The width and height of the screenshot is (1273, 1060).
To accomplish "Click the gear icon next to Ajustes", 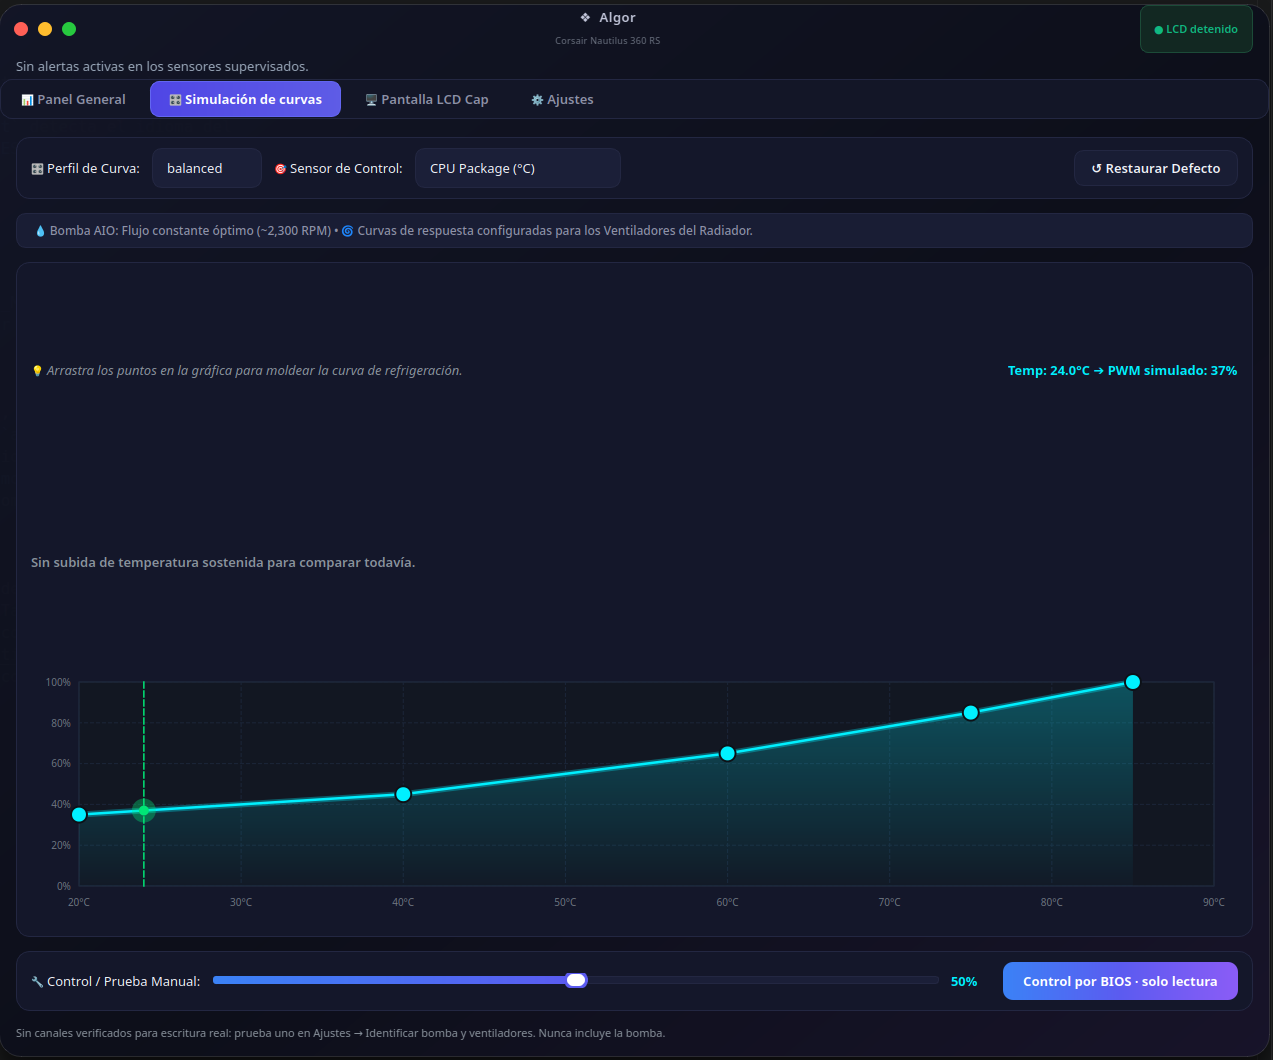I will tap(537, 100).
